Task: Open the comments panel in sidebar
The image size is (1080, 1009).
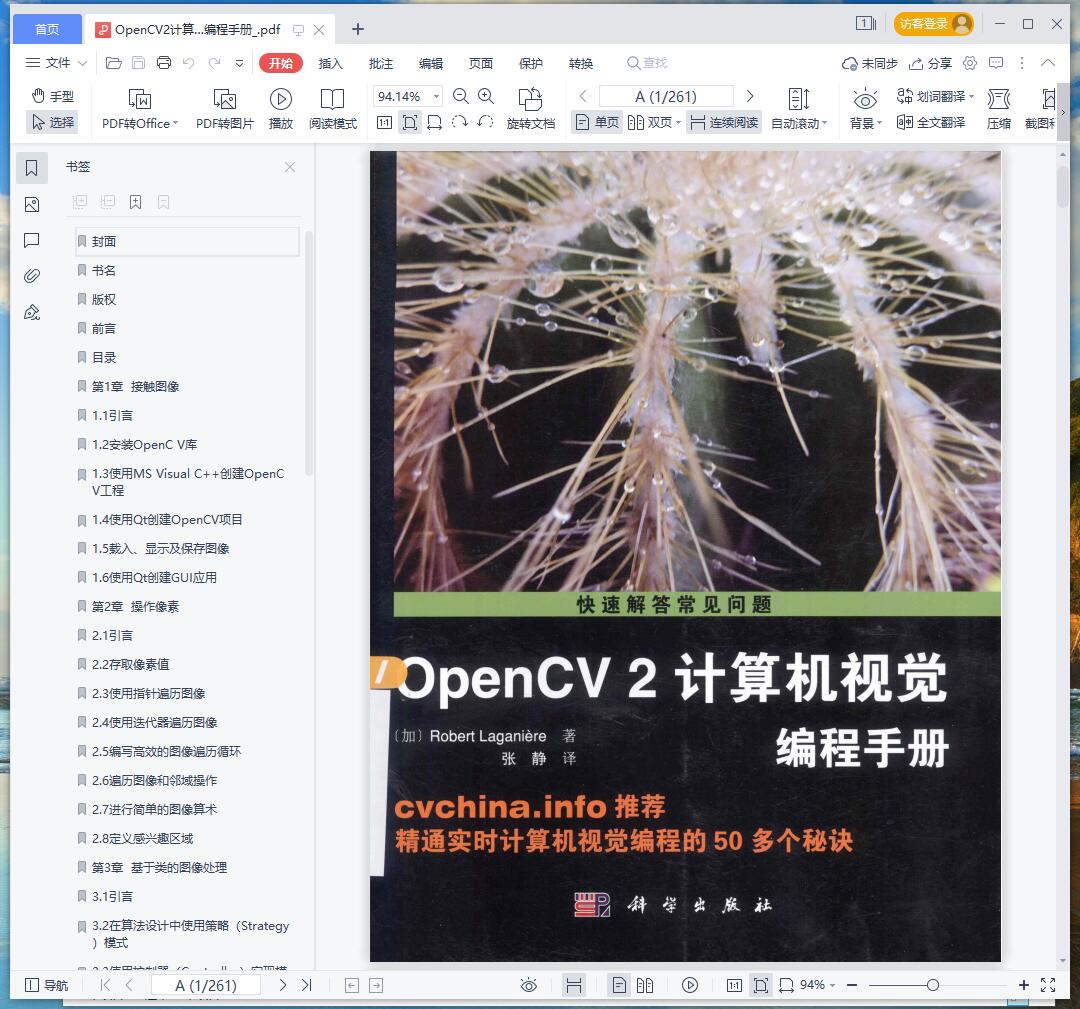Action: [32, 240]
